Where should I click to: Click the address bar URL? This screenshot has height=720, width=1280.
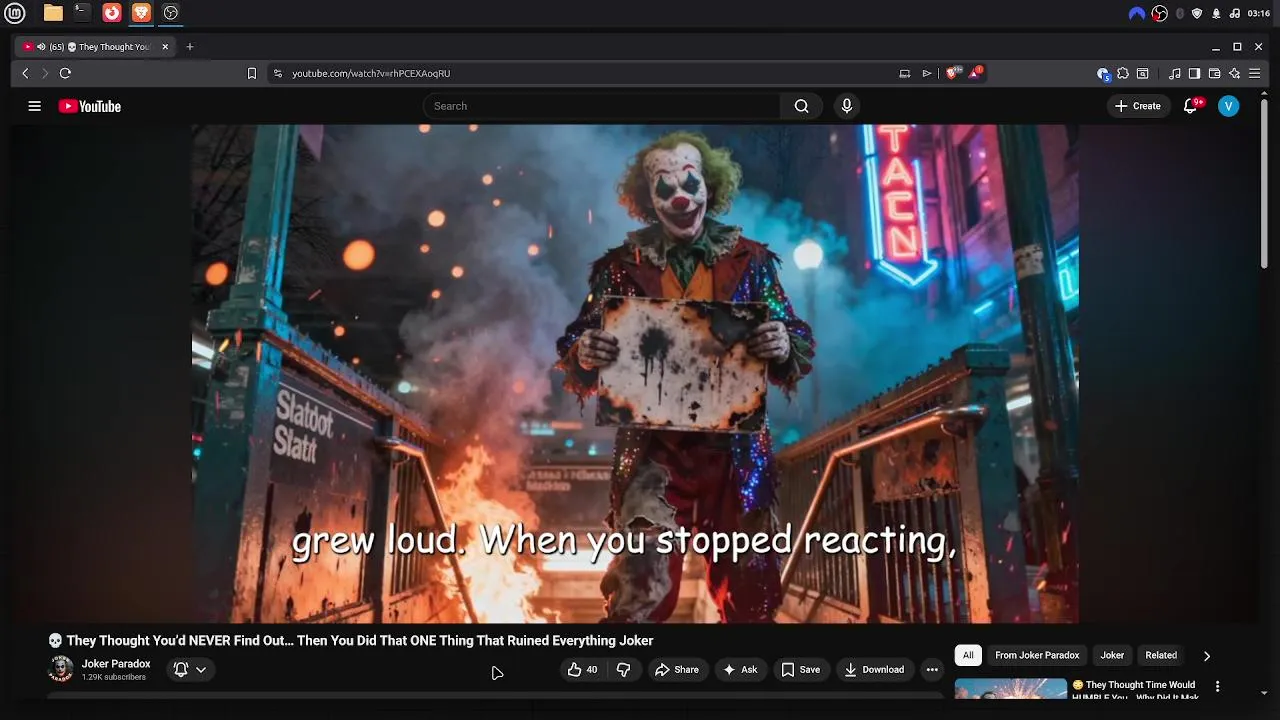[371, 73]
